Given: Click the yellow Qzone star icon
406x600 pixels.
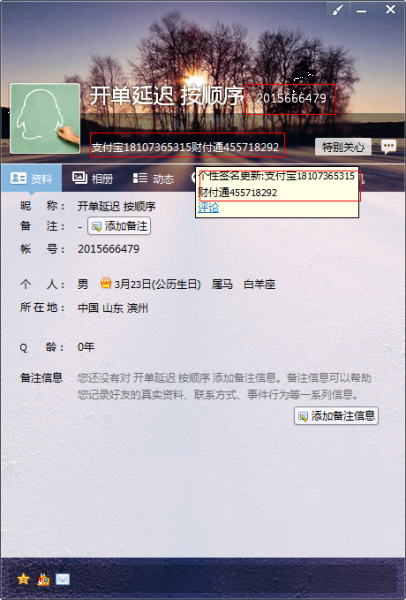Looking at the screenshot, I should 23,579.
